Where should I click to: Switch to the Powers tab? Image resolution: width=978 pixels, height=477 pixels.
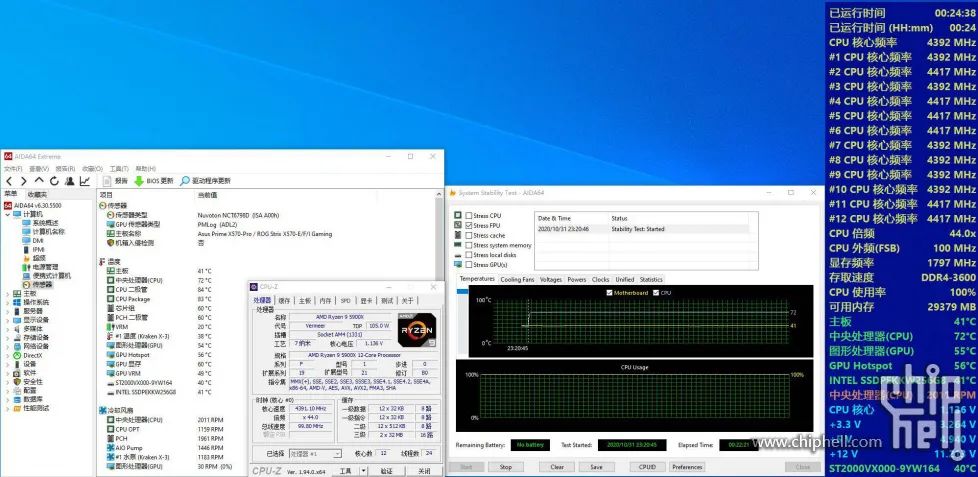576,279
